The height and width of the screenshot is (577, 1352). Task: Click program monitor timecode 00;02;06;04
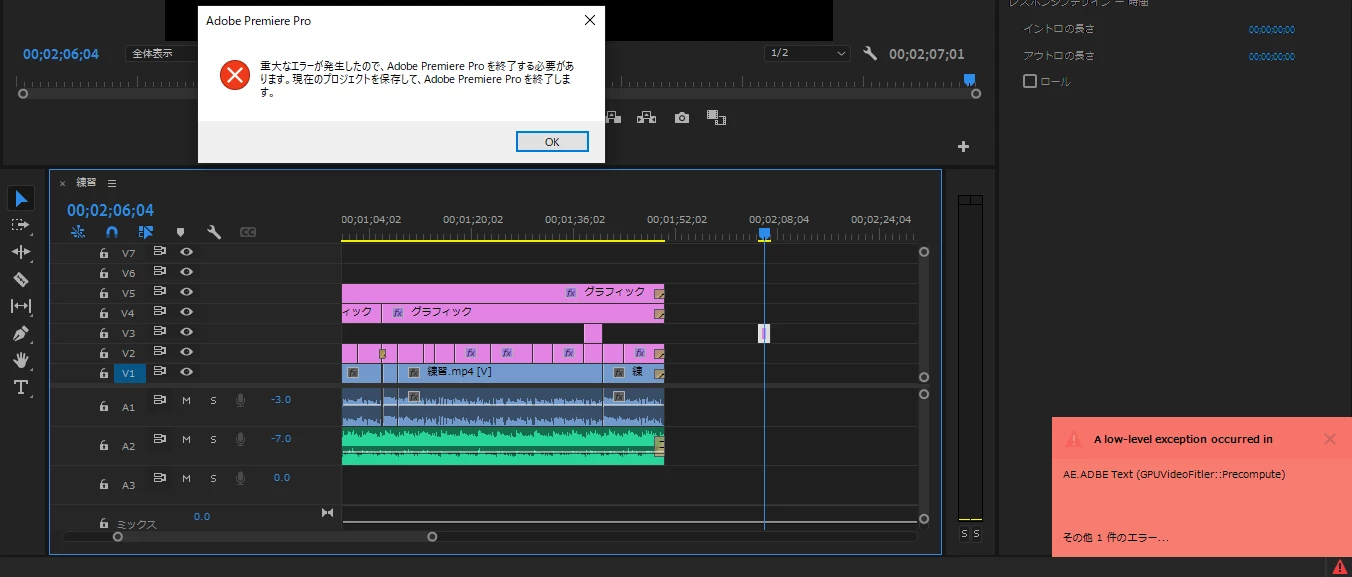pyautogui.click(x=61, y=54)
